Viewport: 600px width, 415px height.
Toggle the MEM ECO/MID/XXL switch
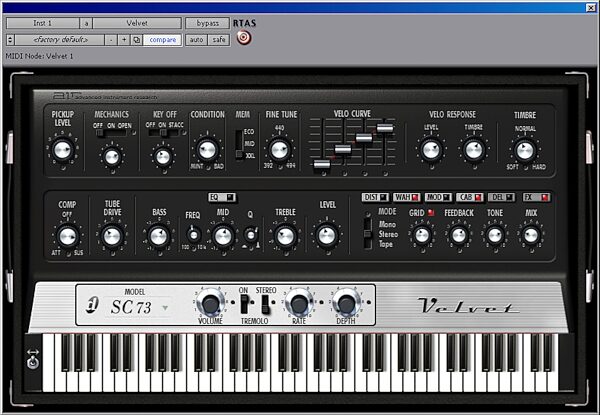[x=239, y=144]
